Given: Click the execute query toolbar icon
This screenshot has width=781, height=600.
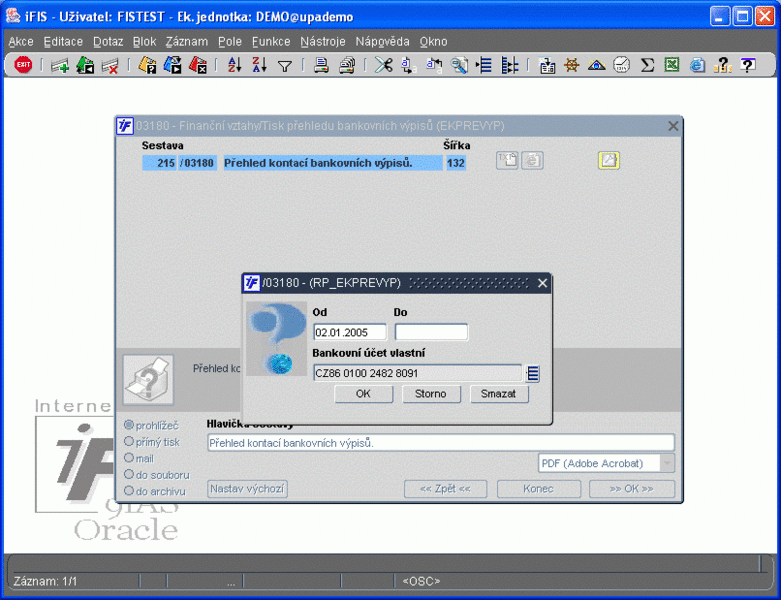Looking at the screenshot, I should [x=172, y=65].
